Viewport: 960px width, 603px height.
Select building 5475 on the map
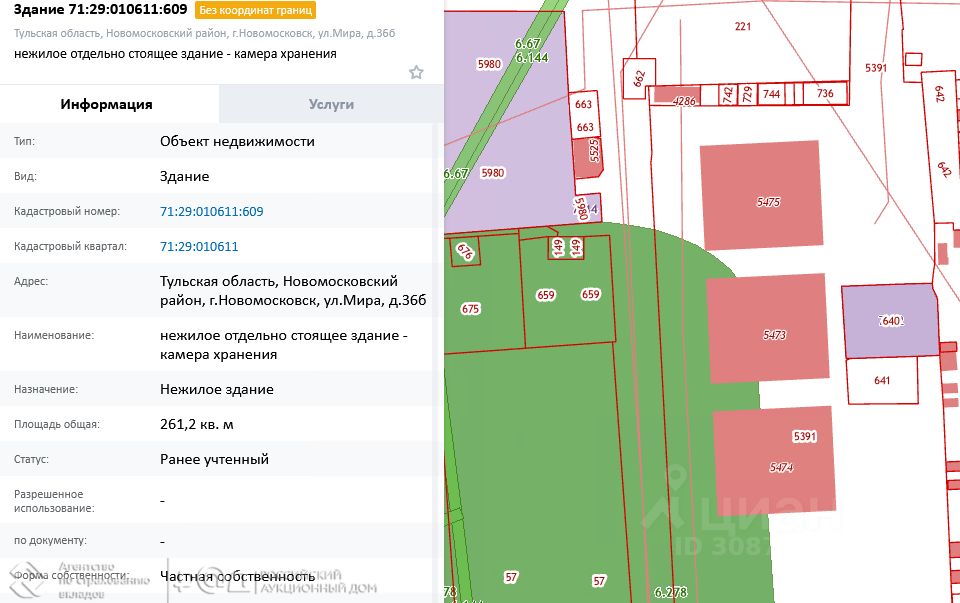pyautogui.click(x=761, y=195)
